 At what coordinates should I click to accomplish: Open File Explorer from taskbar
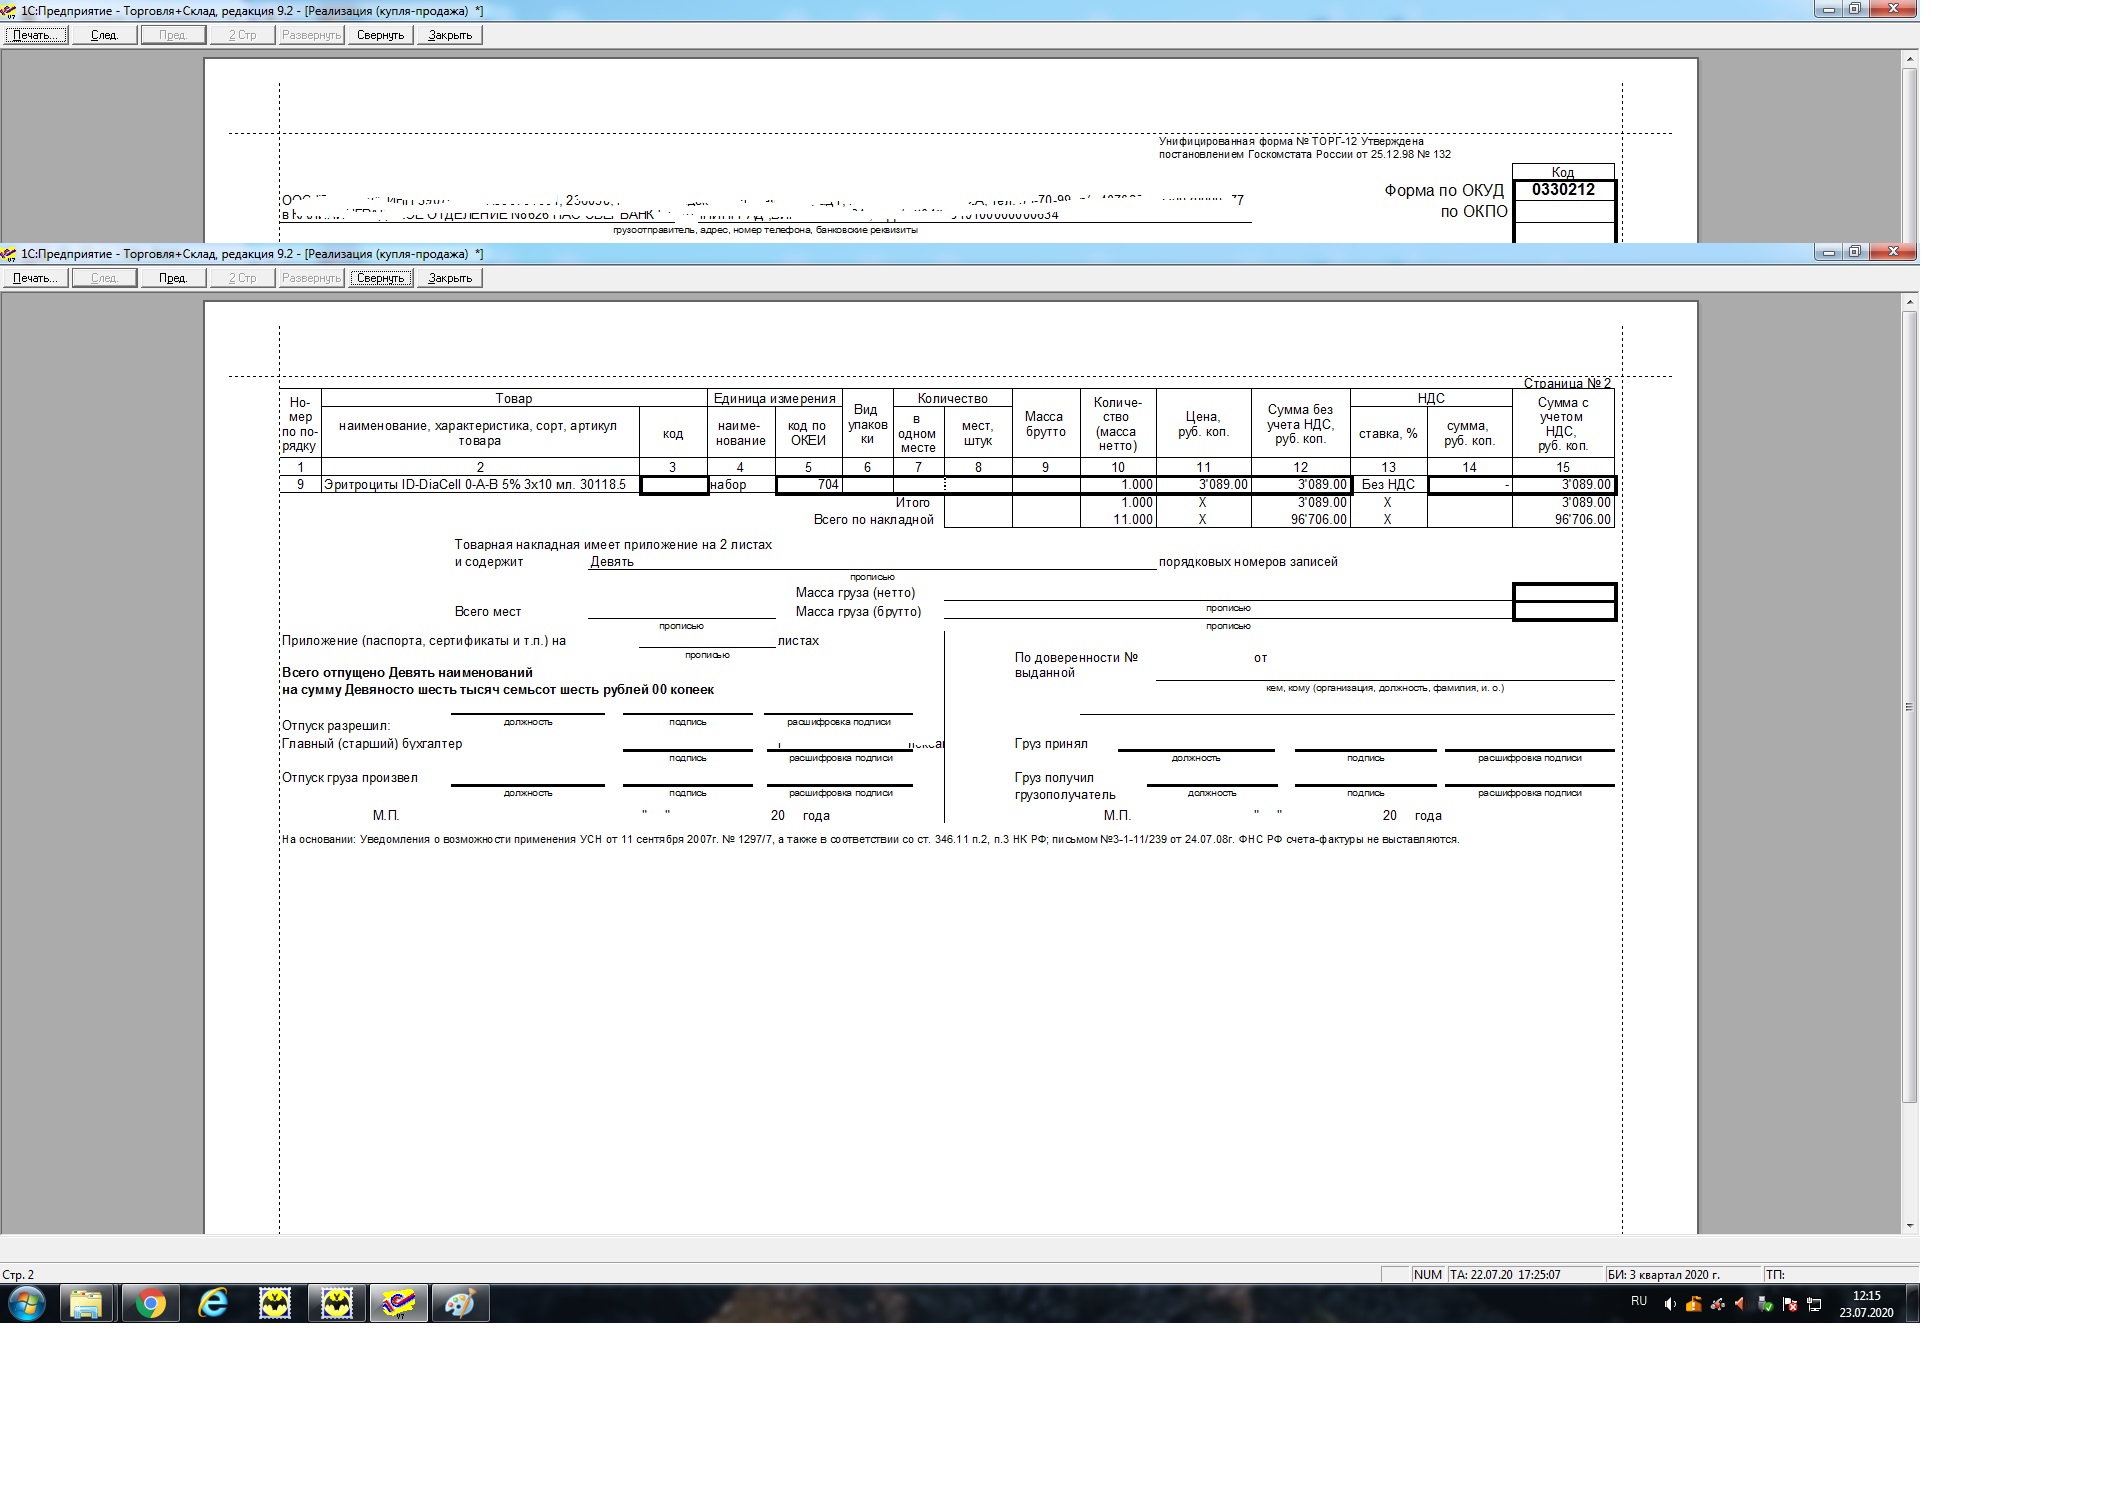coord(86,1304)
